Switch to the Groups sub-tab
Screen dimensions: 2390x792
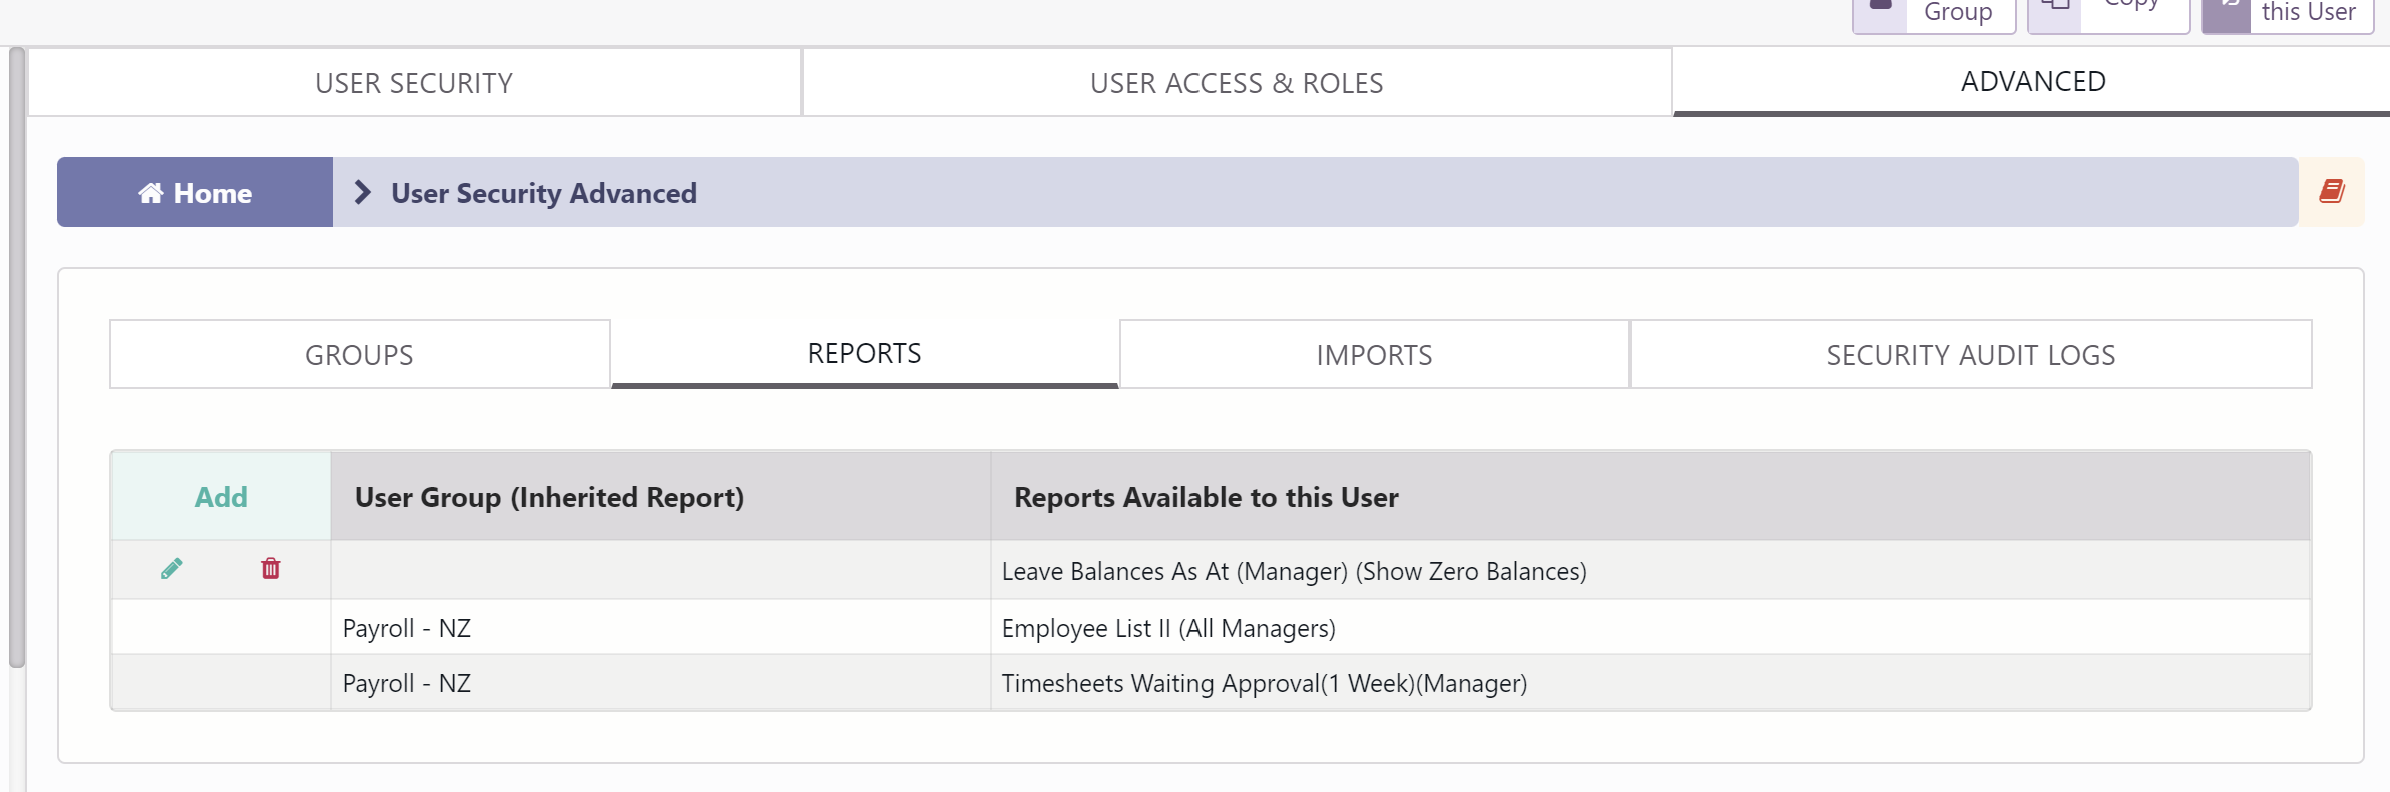click(359, 355)
